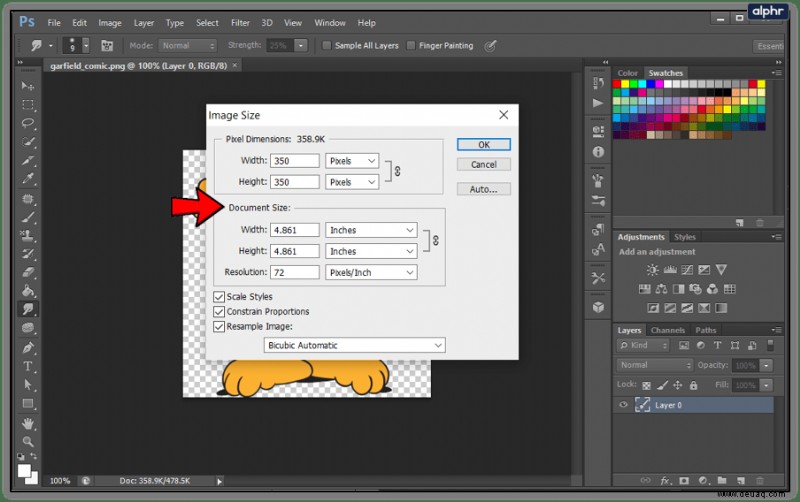Uncheck the Scale Styles checkbox

[219, 297]
